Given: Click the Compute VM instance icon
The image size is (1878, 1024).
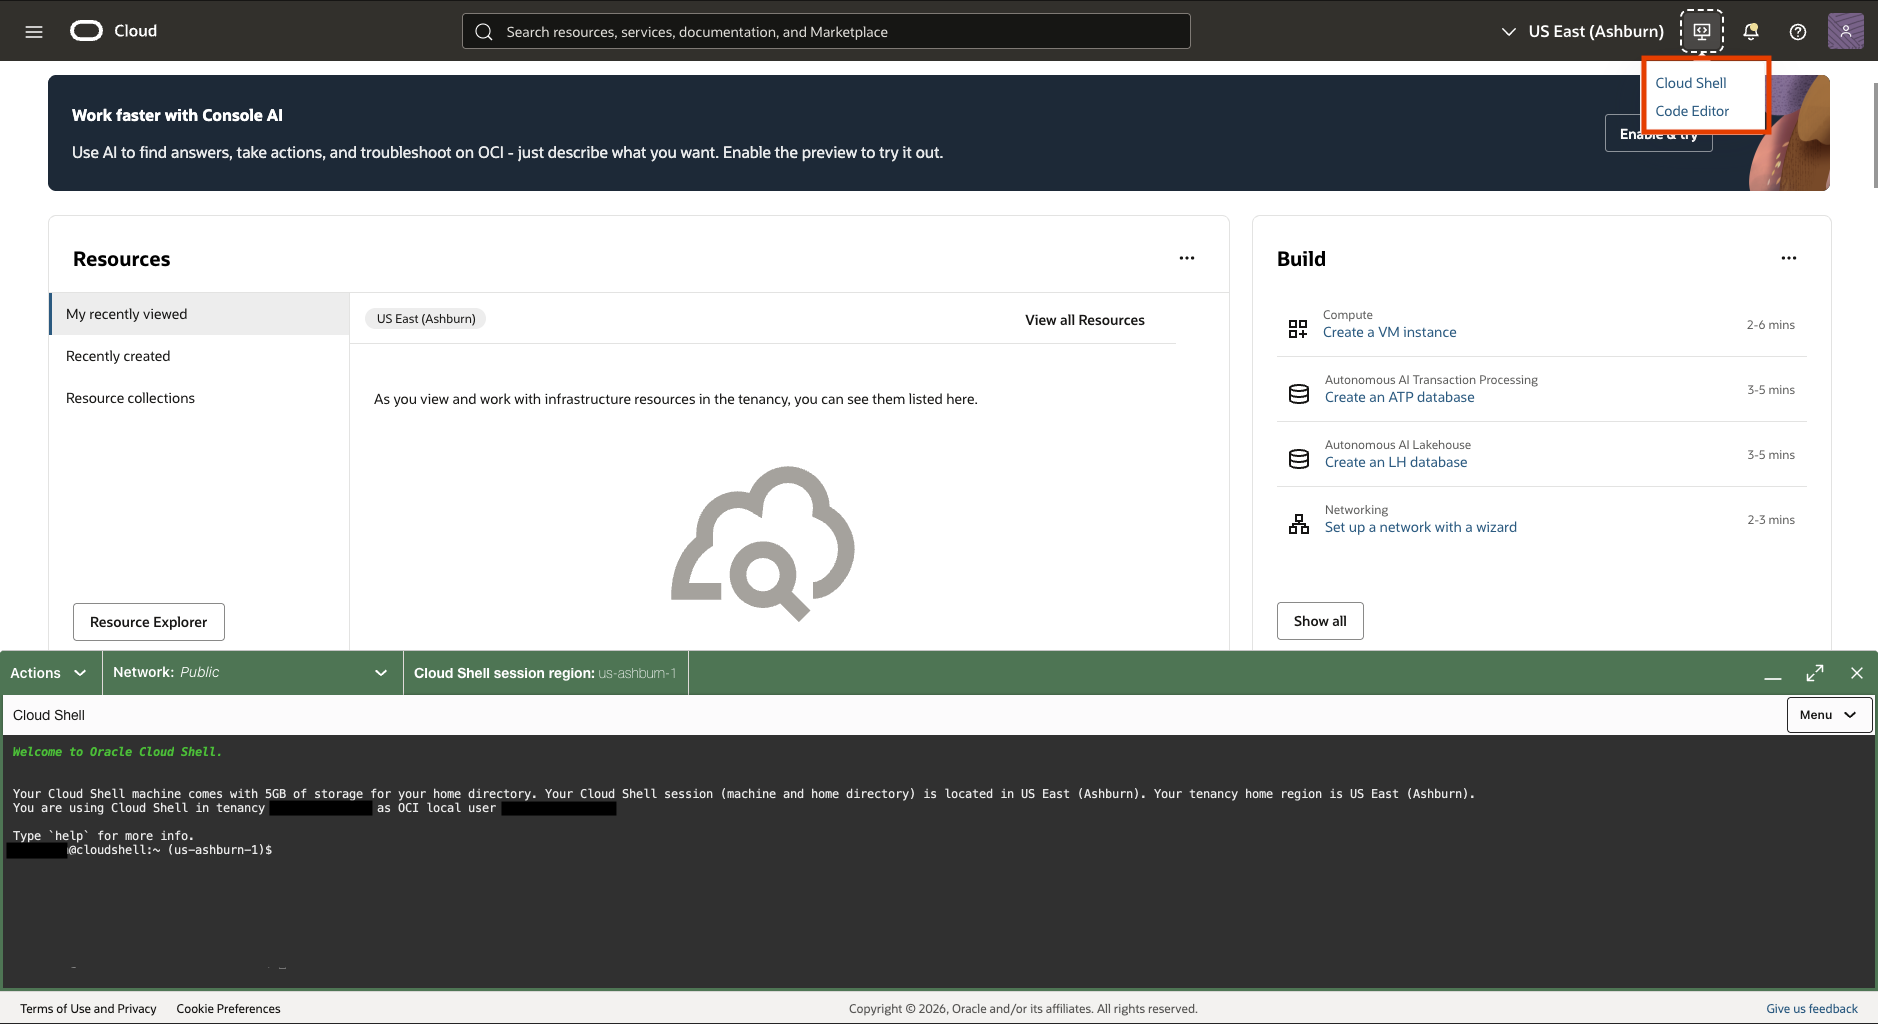Looking at the screenshot, I should point(1298,329).
